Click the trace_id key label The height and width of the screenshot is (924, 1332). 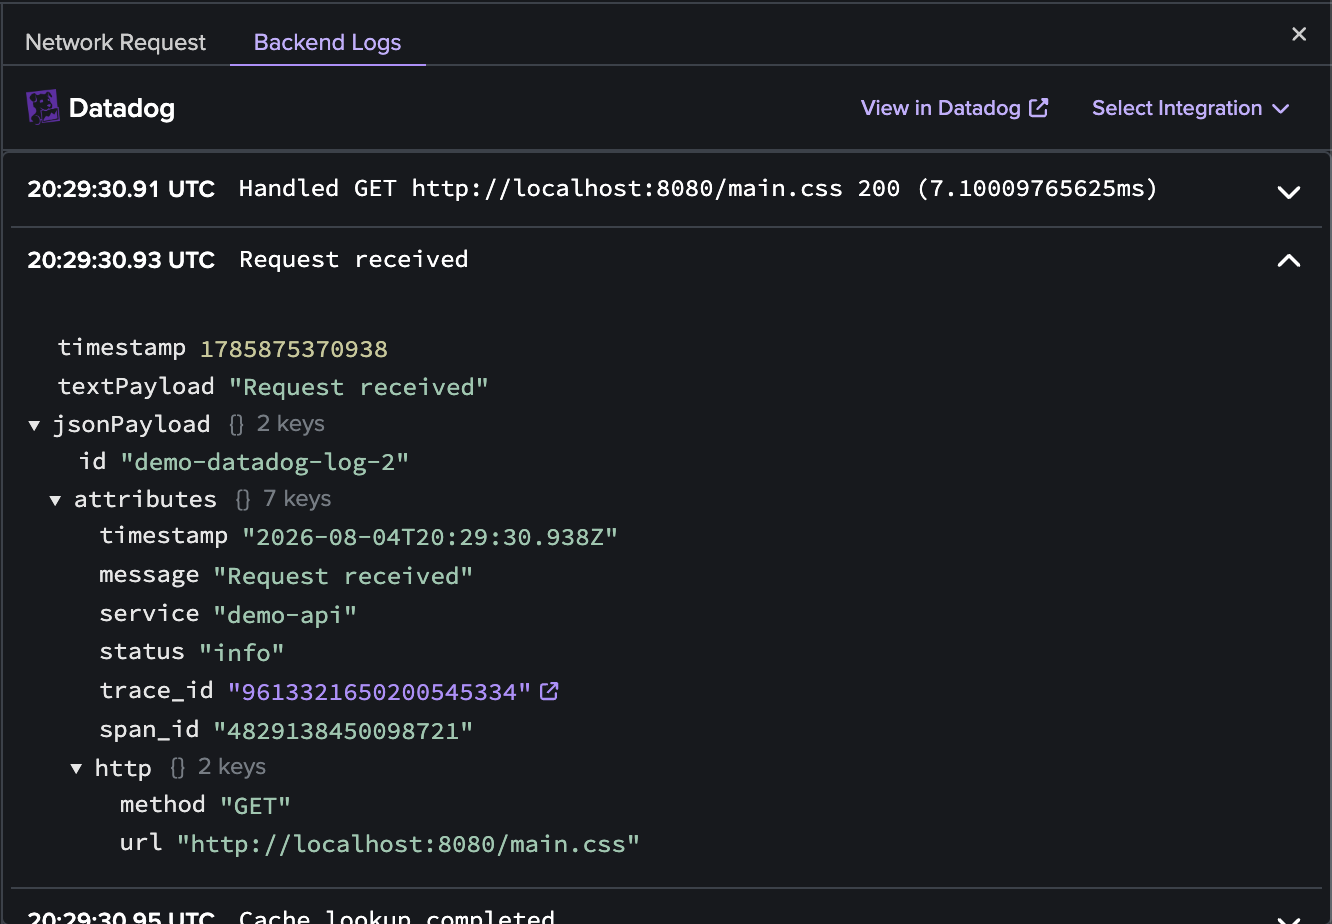[x=156, y=691]
